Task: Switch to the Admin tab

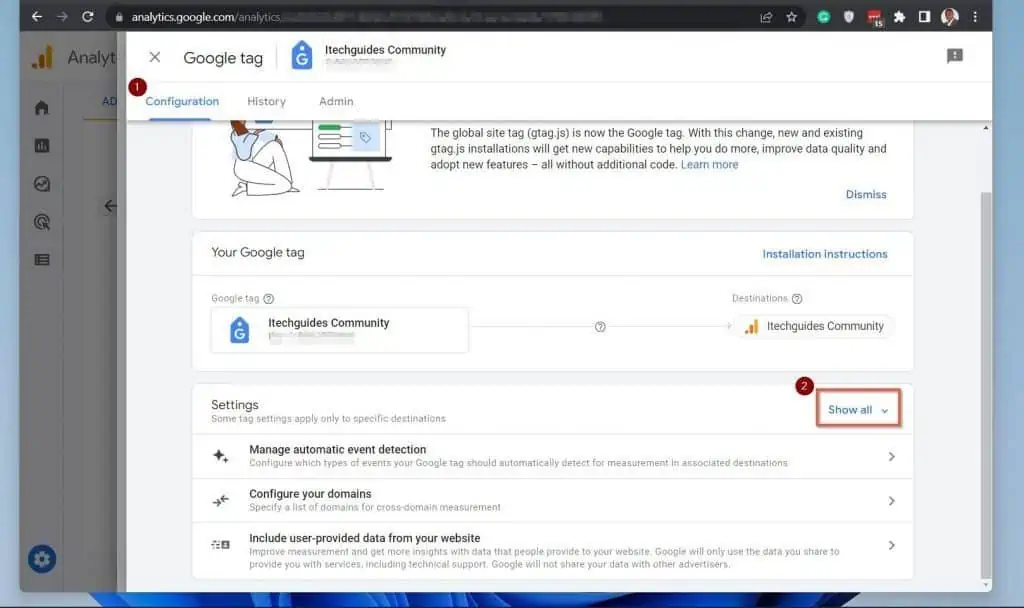Action: pos(336,101)
